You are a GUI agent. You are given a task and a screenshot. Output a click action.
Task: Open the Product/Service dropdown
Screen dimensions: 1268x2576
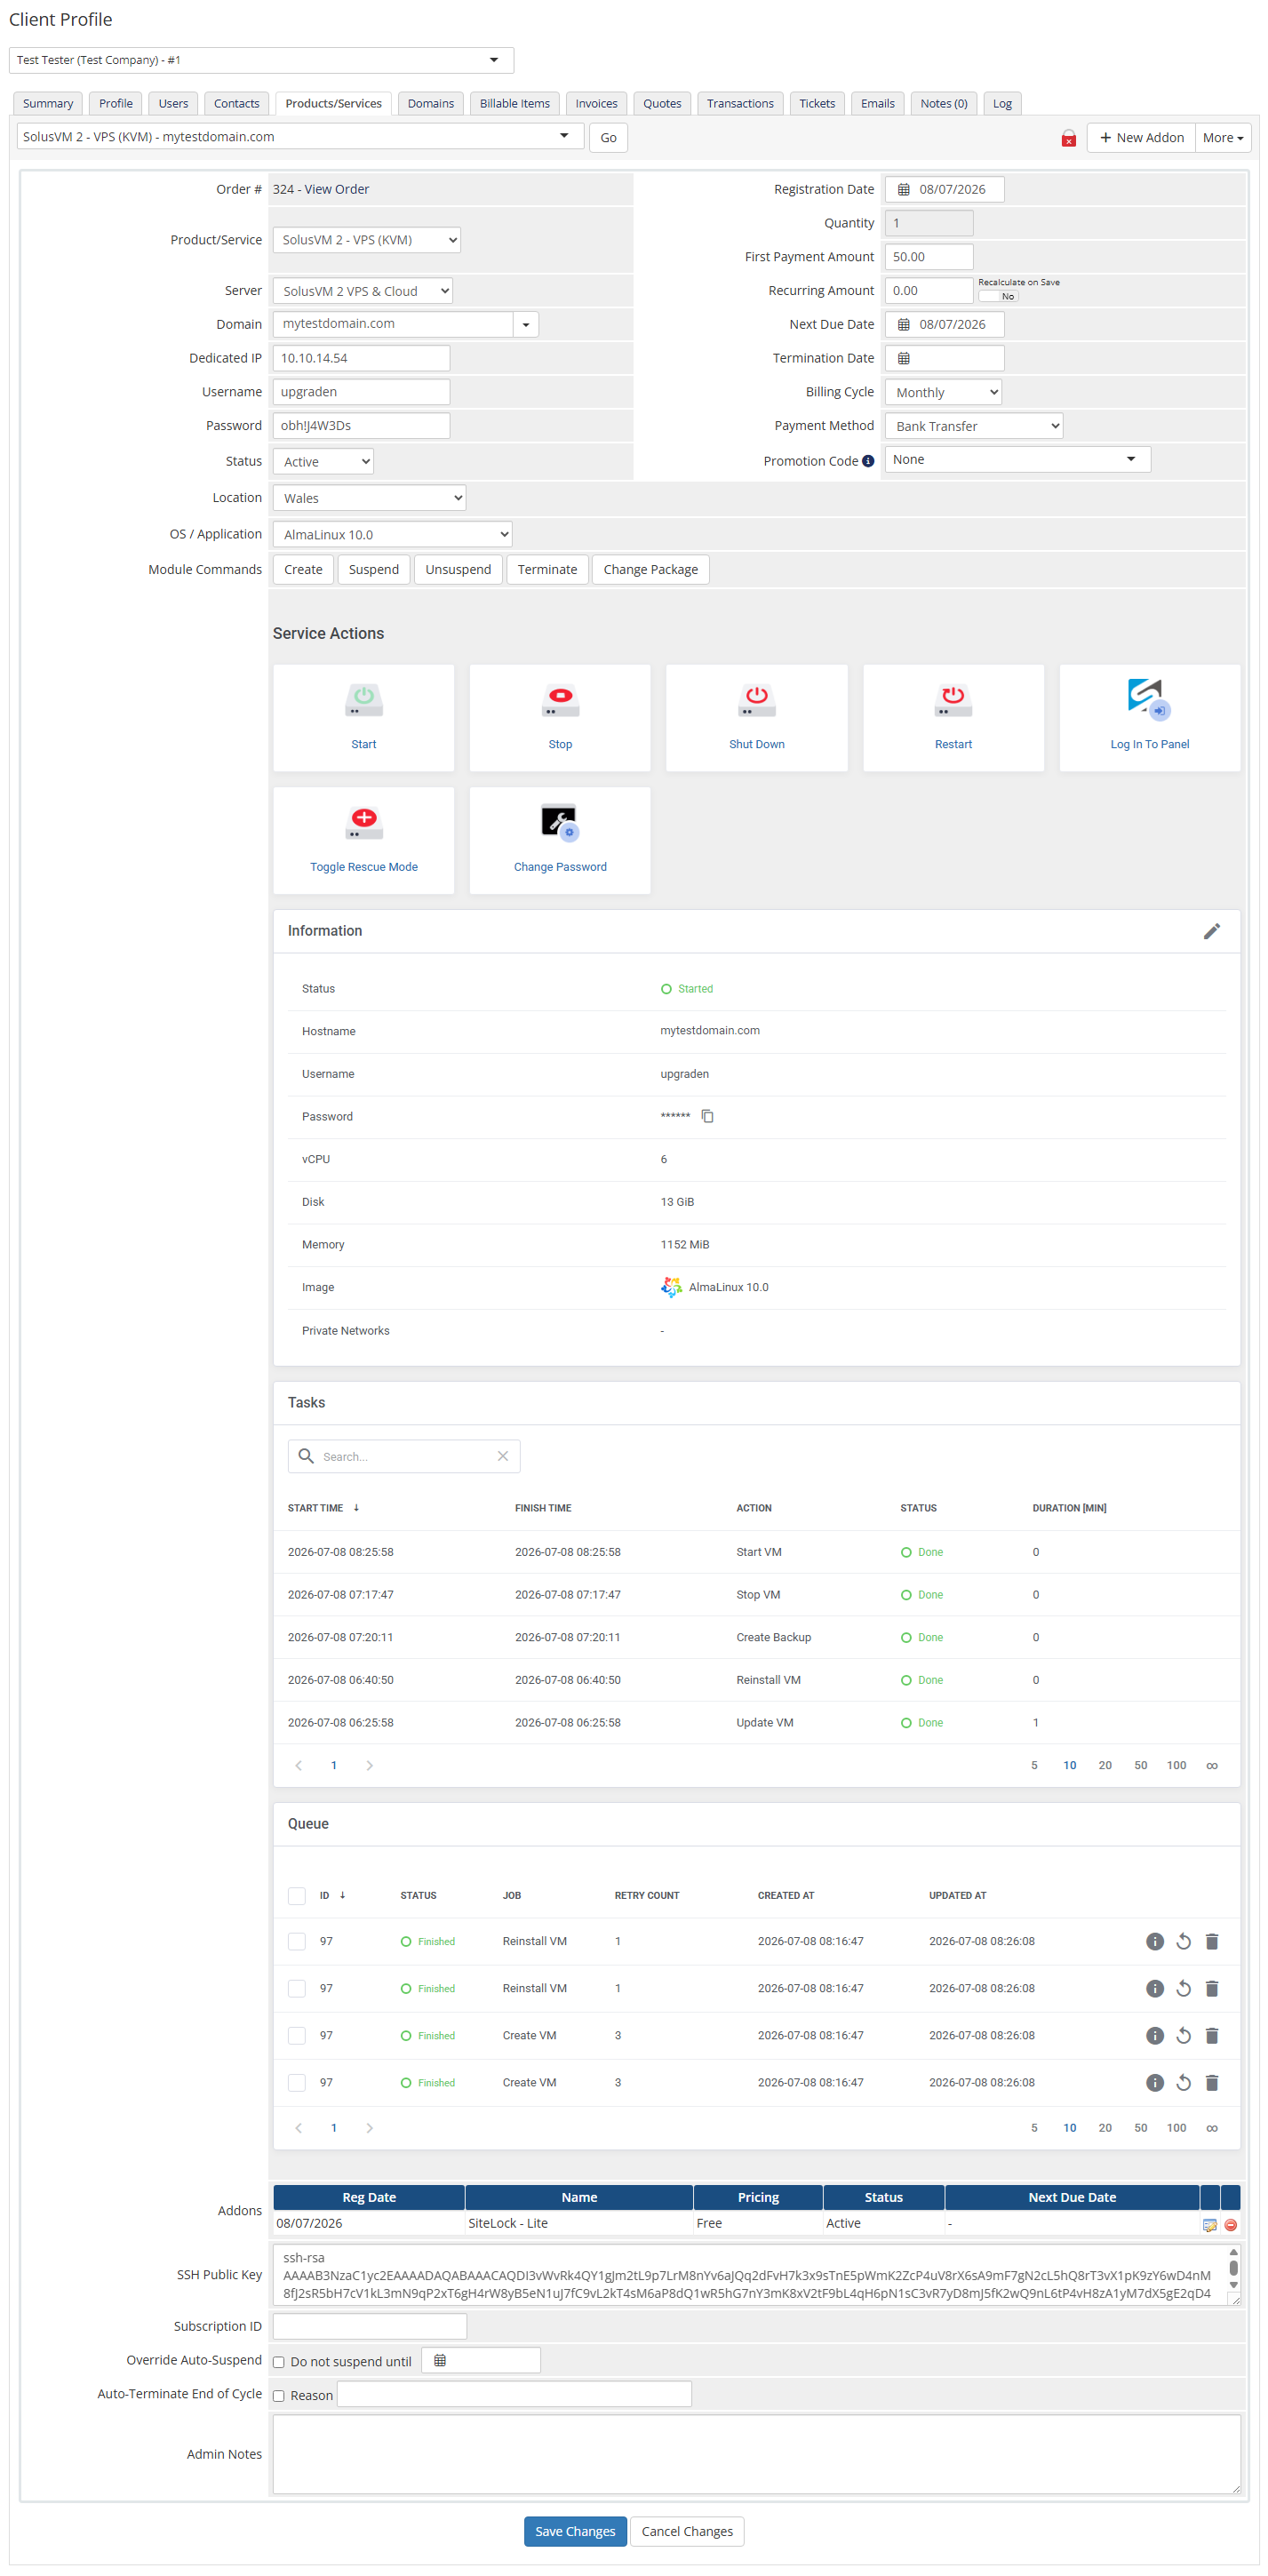pos(366,240)
